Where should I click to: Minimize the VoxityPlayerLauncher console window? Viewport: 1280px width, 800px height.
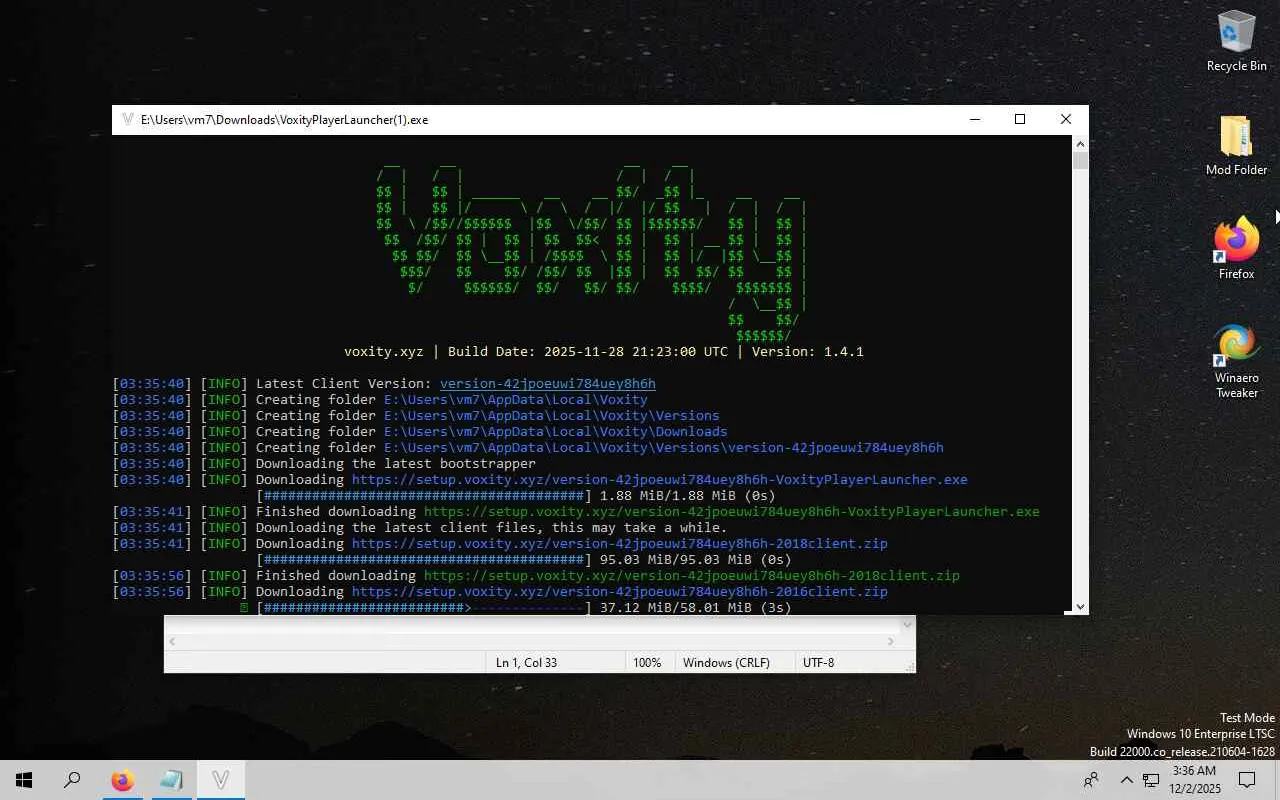tap(975, 120)
